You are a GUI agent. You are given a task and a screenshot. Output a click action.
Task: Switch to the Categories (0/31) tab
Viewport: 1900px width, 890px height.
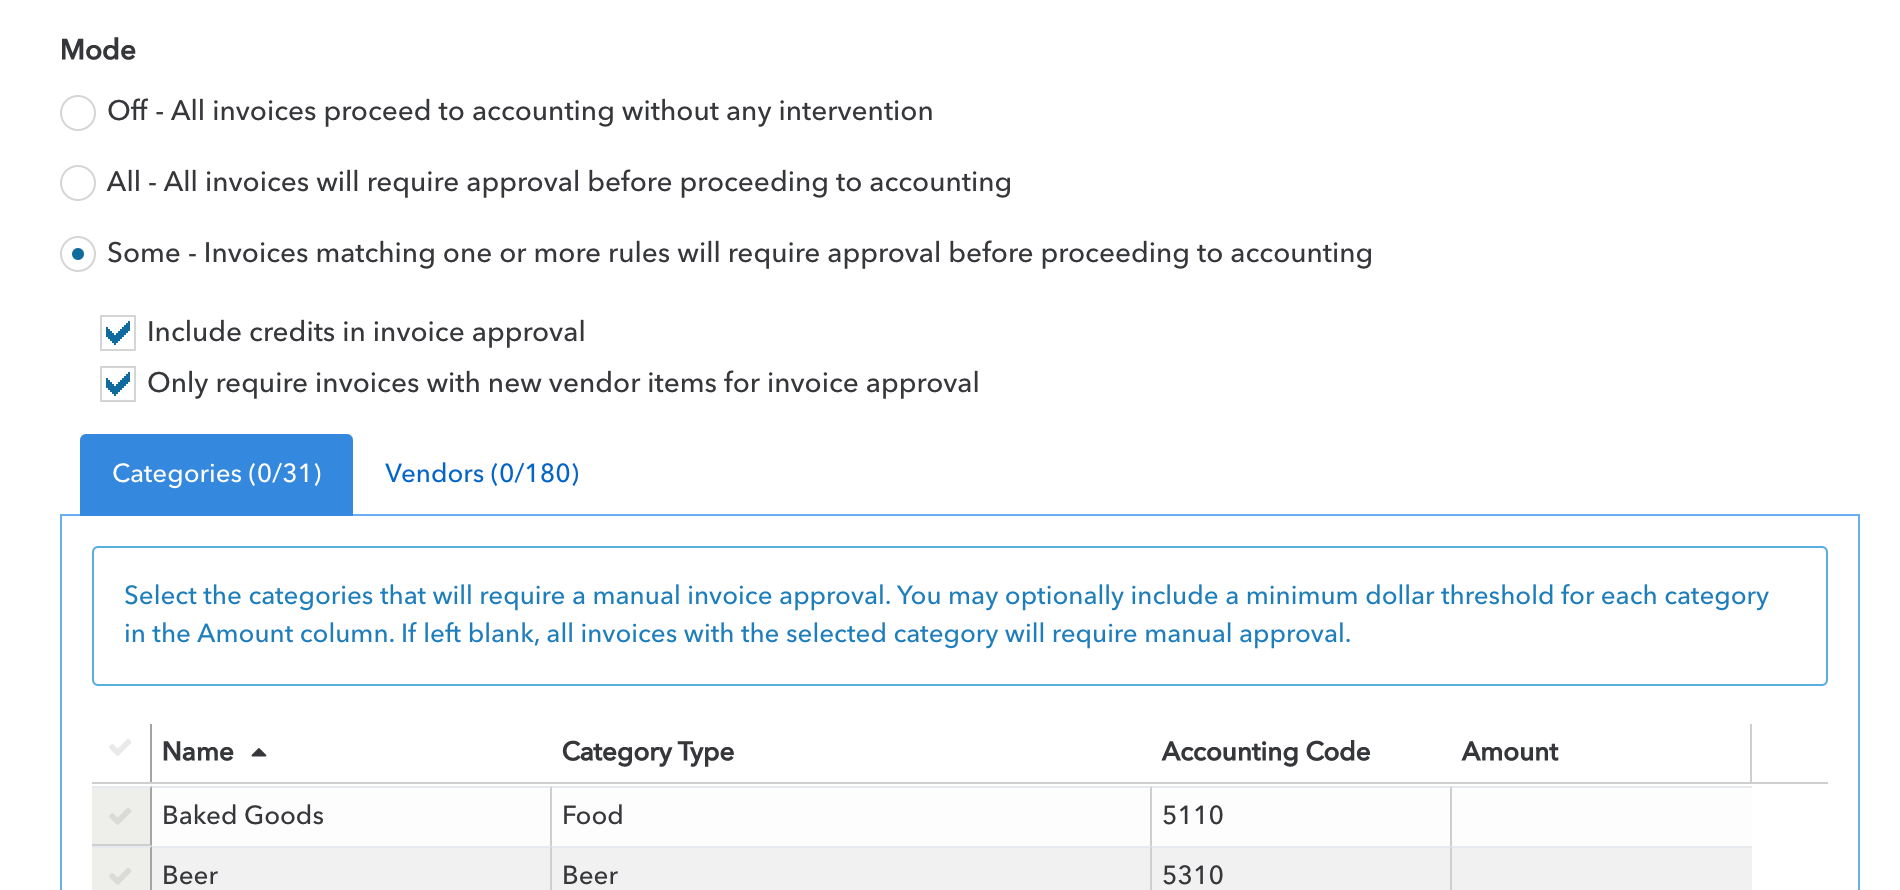[216, 474]
